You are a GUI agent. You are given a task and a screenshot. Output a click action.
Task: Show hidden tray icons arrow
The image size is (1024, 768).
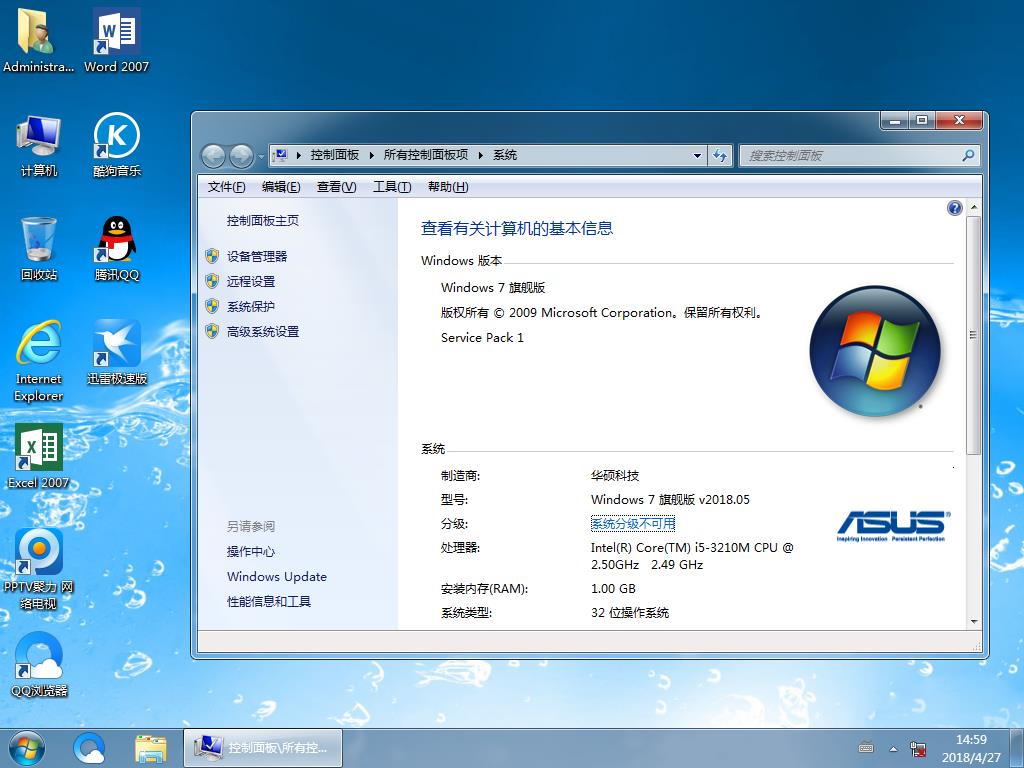click(x=893, y=748)
